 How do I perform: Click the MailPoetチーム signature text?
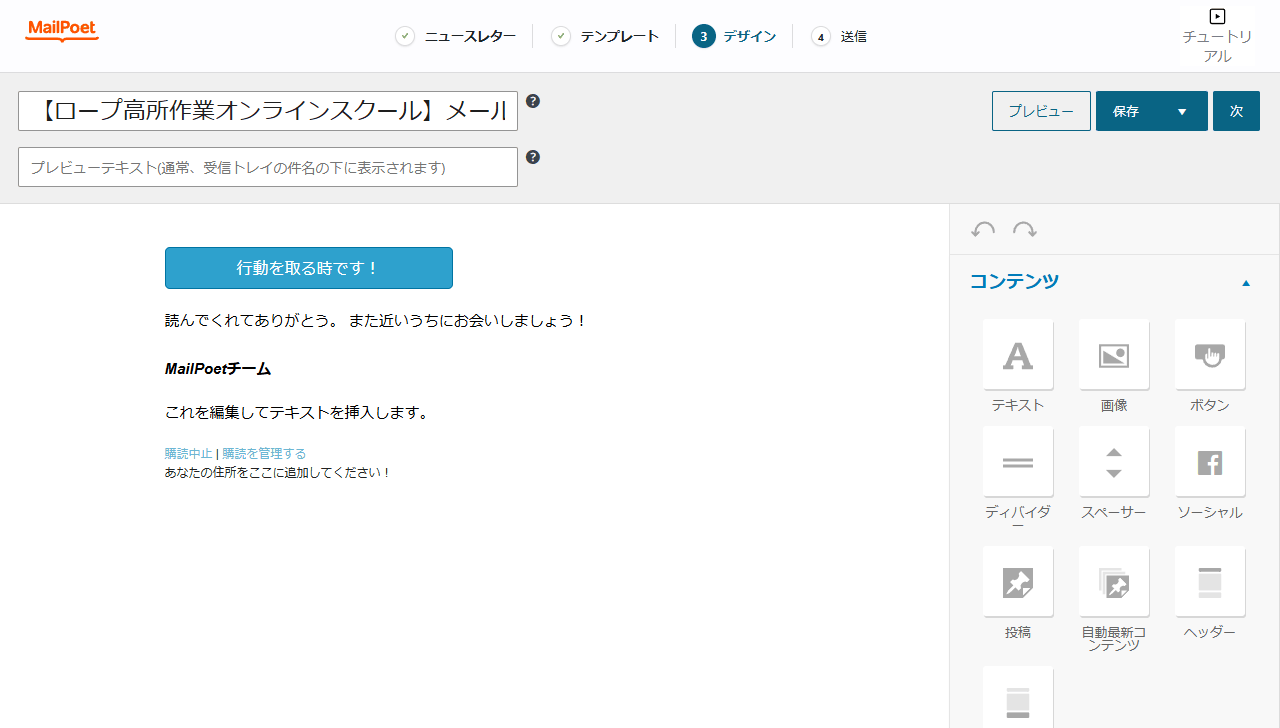pos(218,369)
